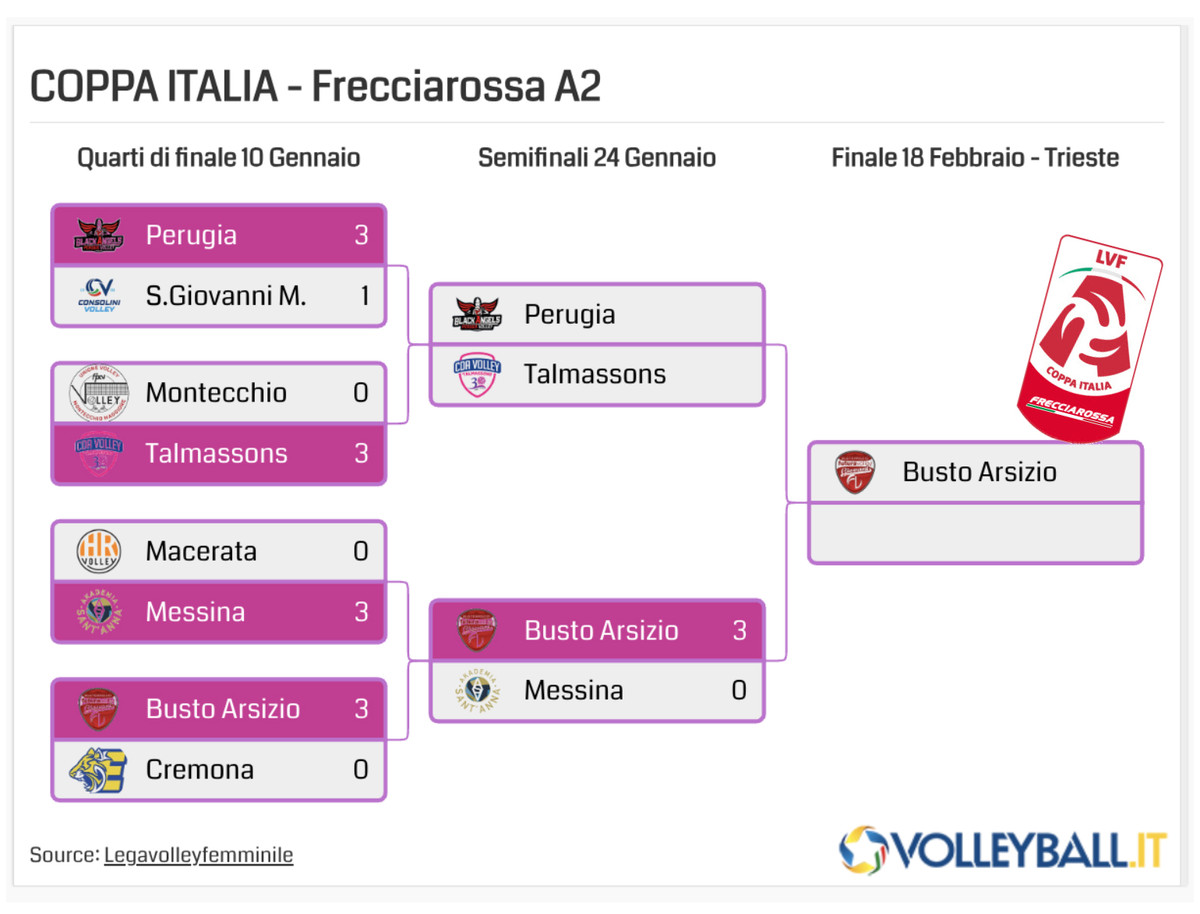Click the Semifinali 24 Gennaio heading

pyautogui.click(x=597, y=158)
